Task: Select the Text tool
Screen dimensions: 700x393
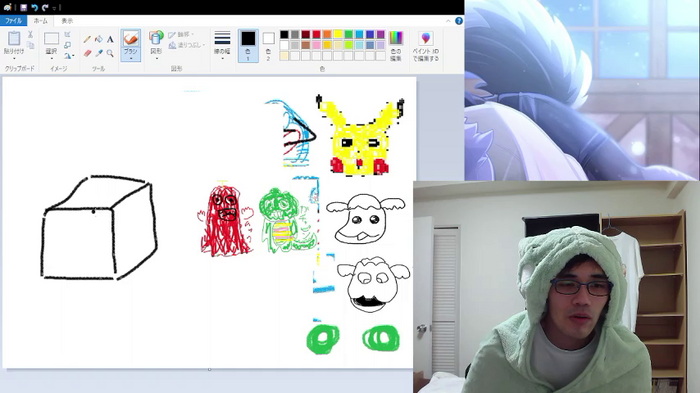Action: (110, 40)
